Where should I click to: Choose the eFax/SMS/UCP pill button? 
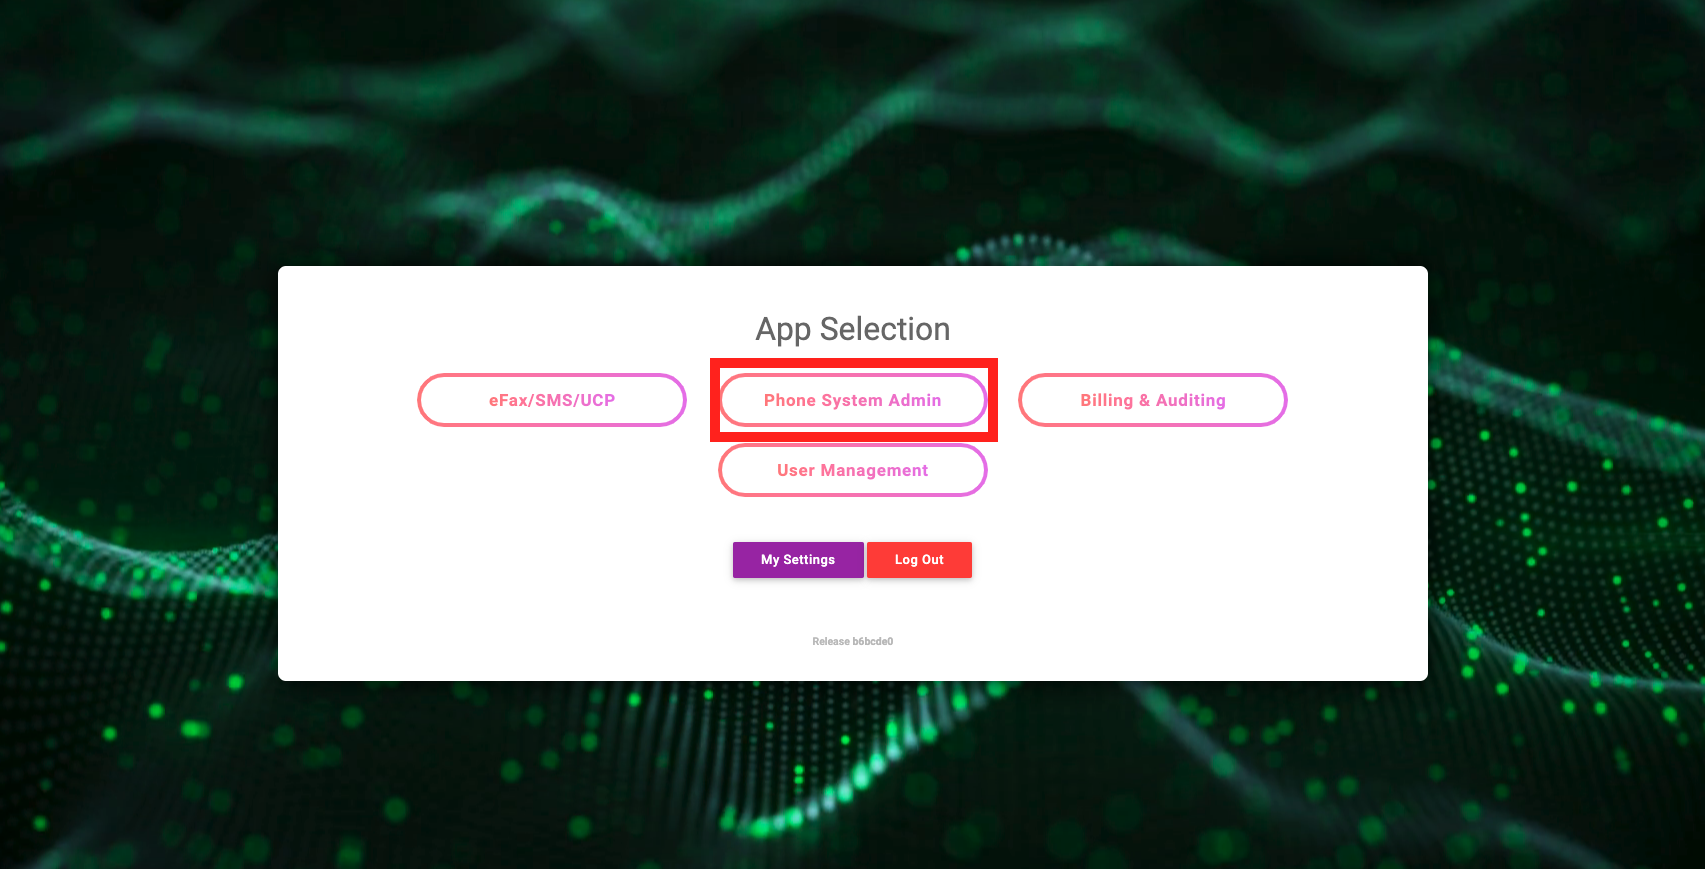552,400
